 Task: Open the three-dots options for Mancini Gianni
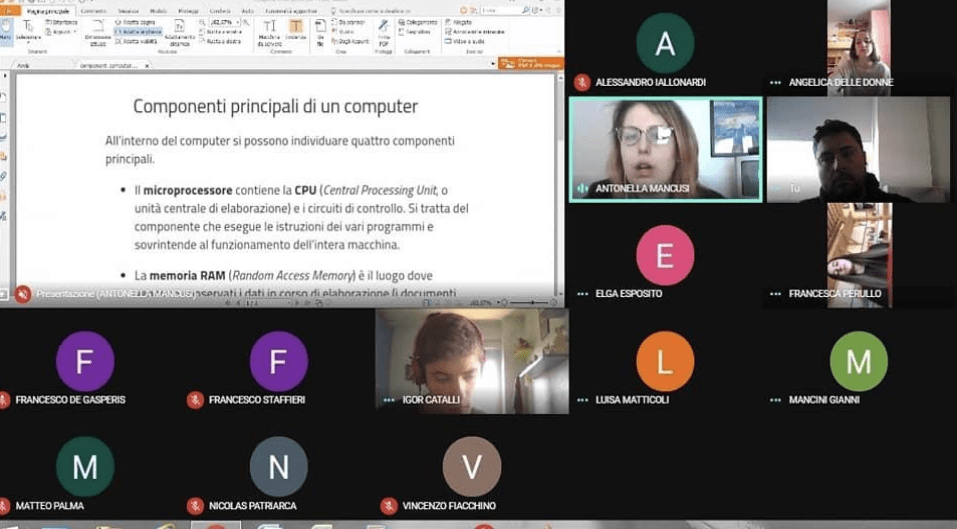[x=775, y=400]
